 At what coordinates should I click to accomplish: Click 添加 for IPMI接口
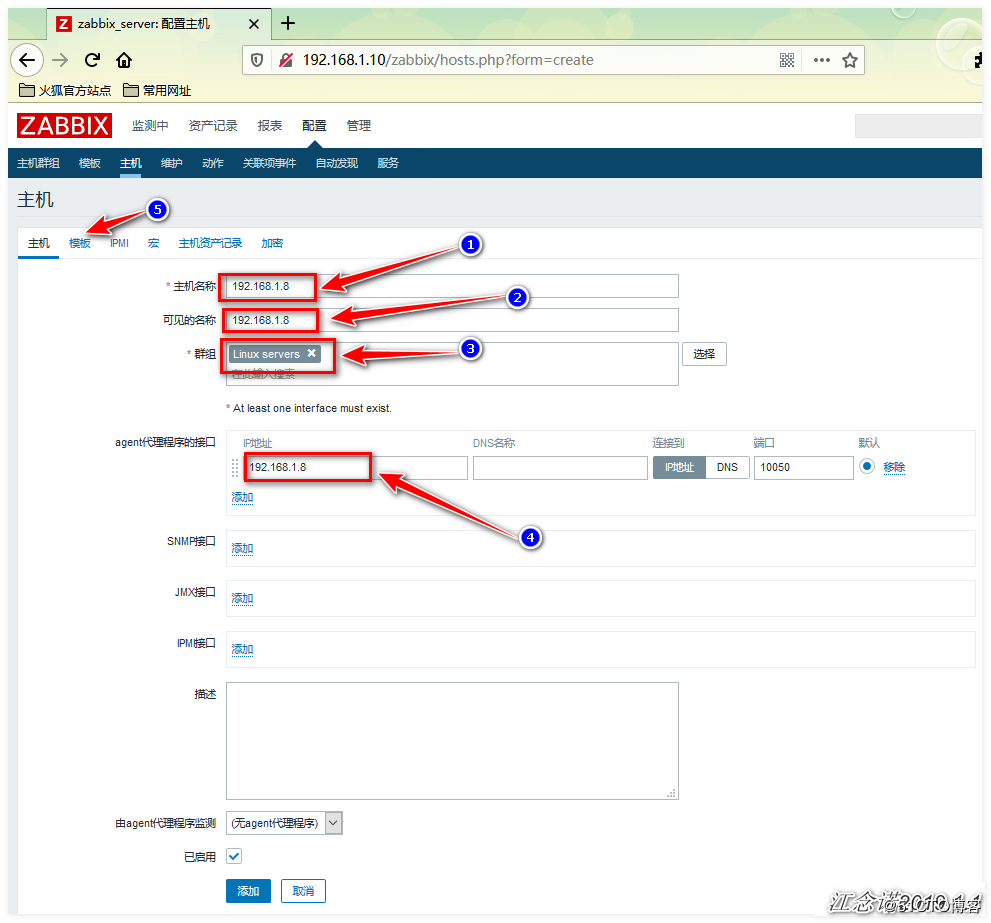pyautogui.click(x=242, y=649)
